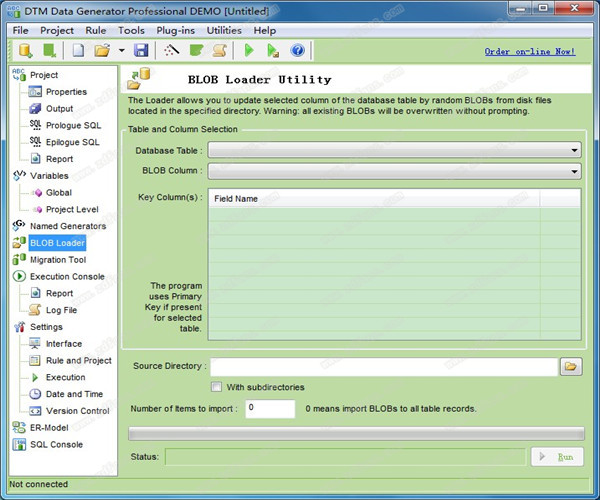Open the File menu
This screenshot has width=600, height=500.
pos(20,30)
